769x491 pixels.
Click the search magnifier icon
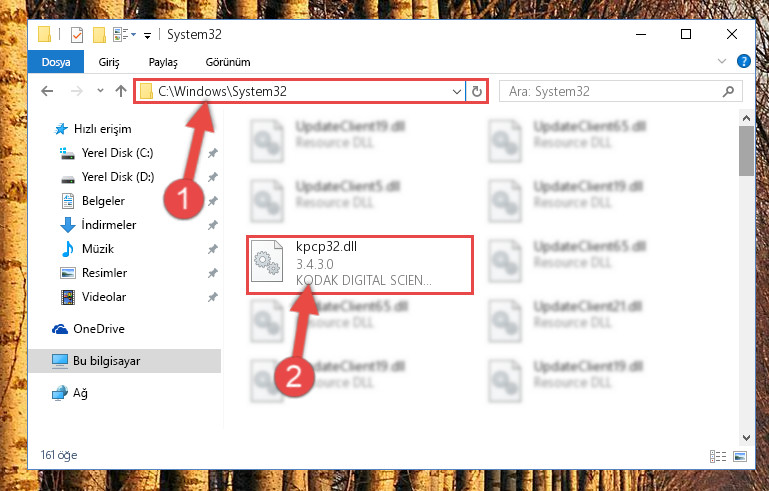click(728, 91)
